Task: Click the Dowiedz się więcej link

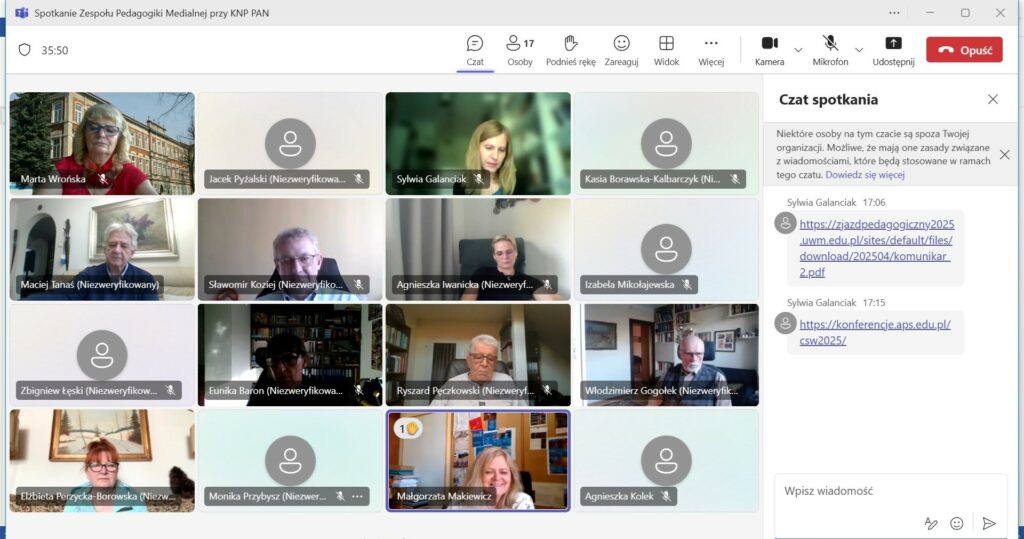Action: [865, 175]
